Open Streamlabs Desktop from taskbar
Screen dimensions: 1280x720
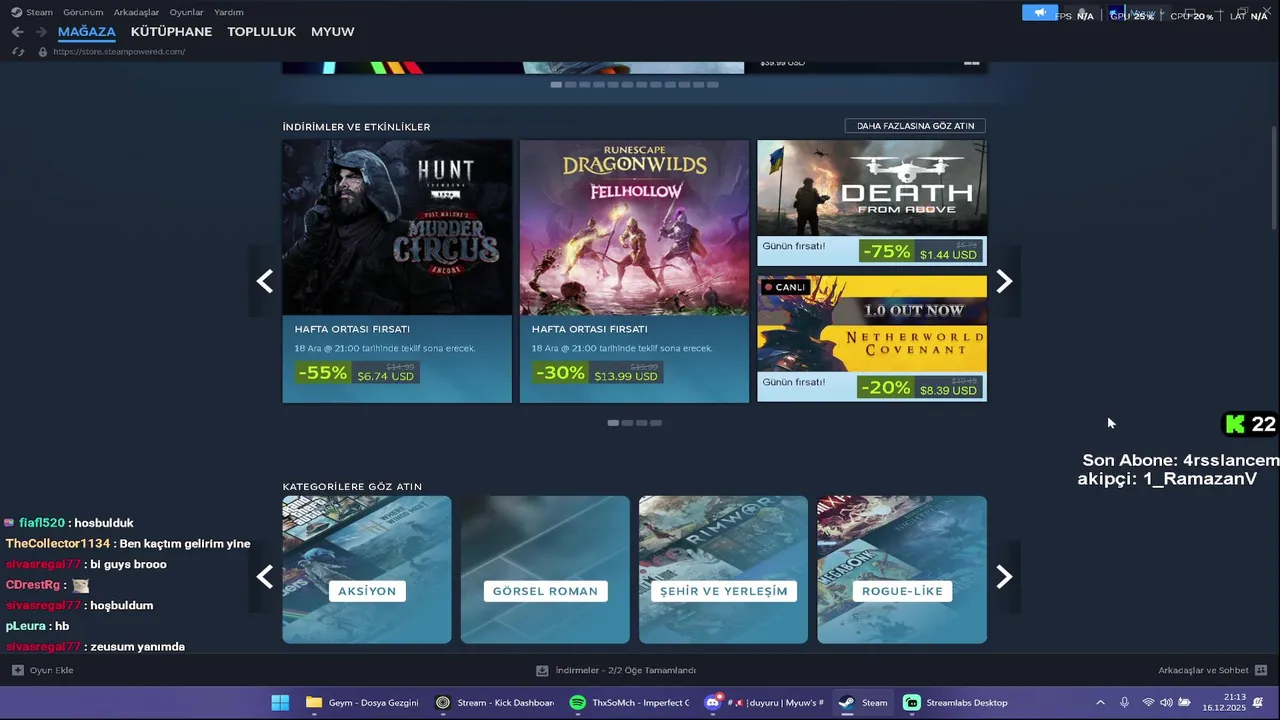pyautogui.click(x=956, y=703)
